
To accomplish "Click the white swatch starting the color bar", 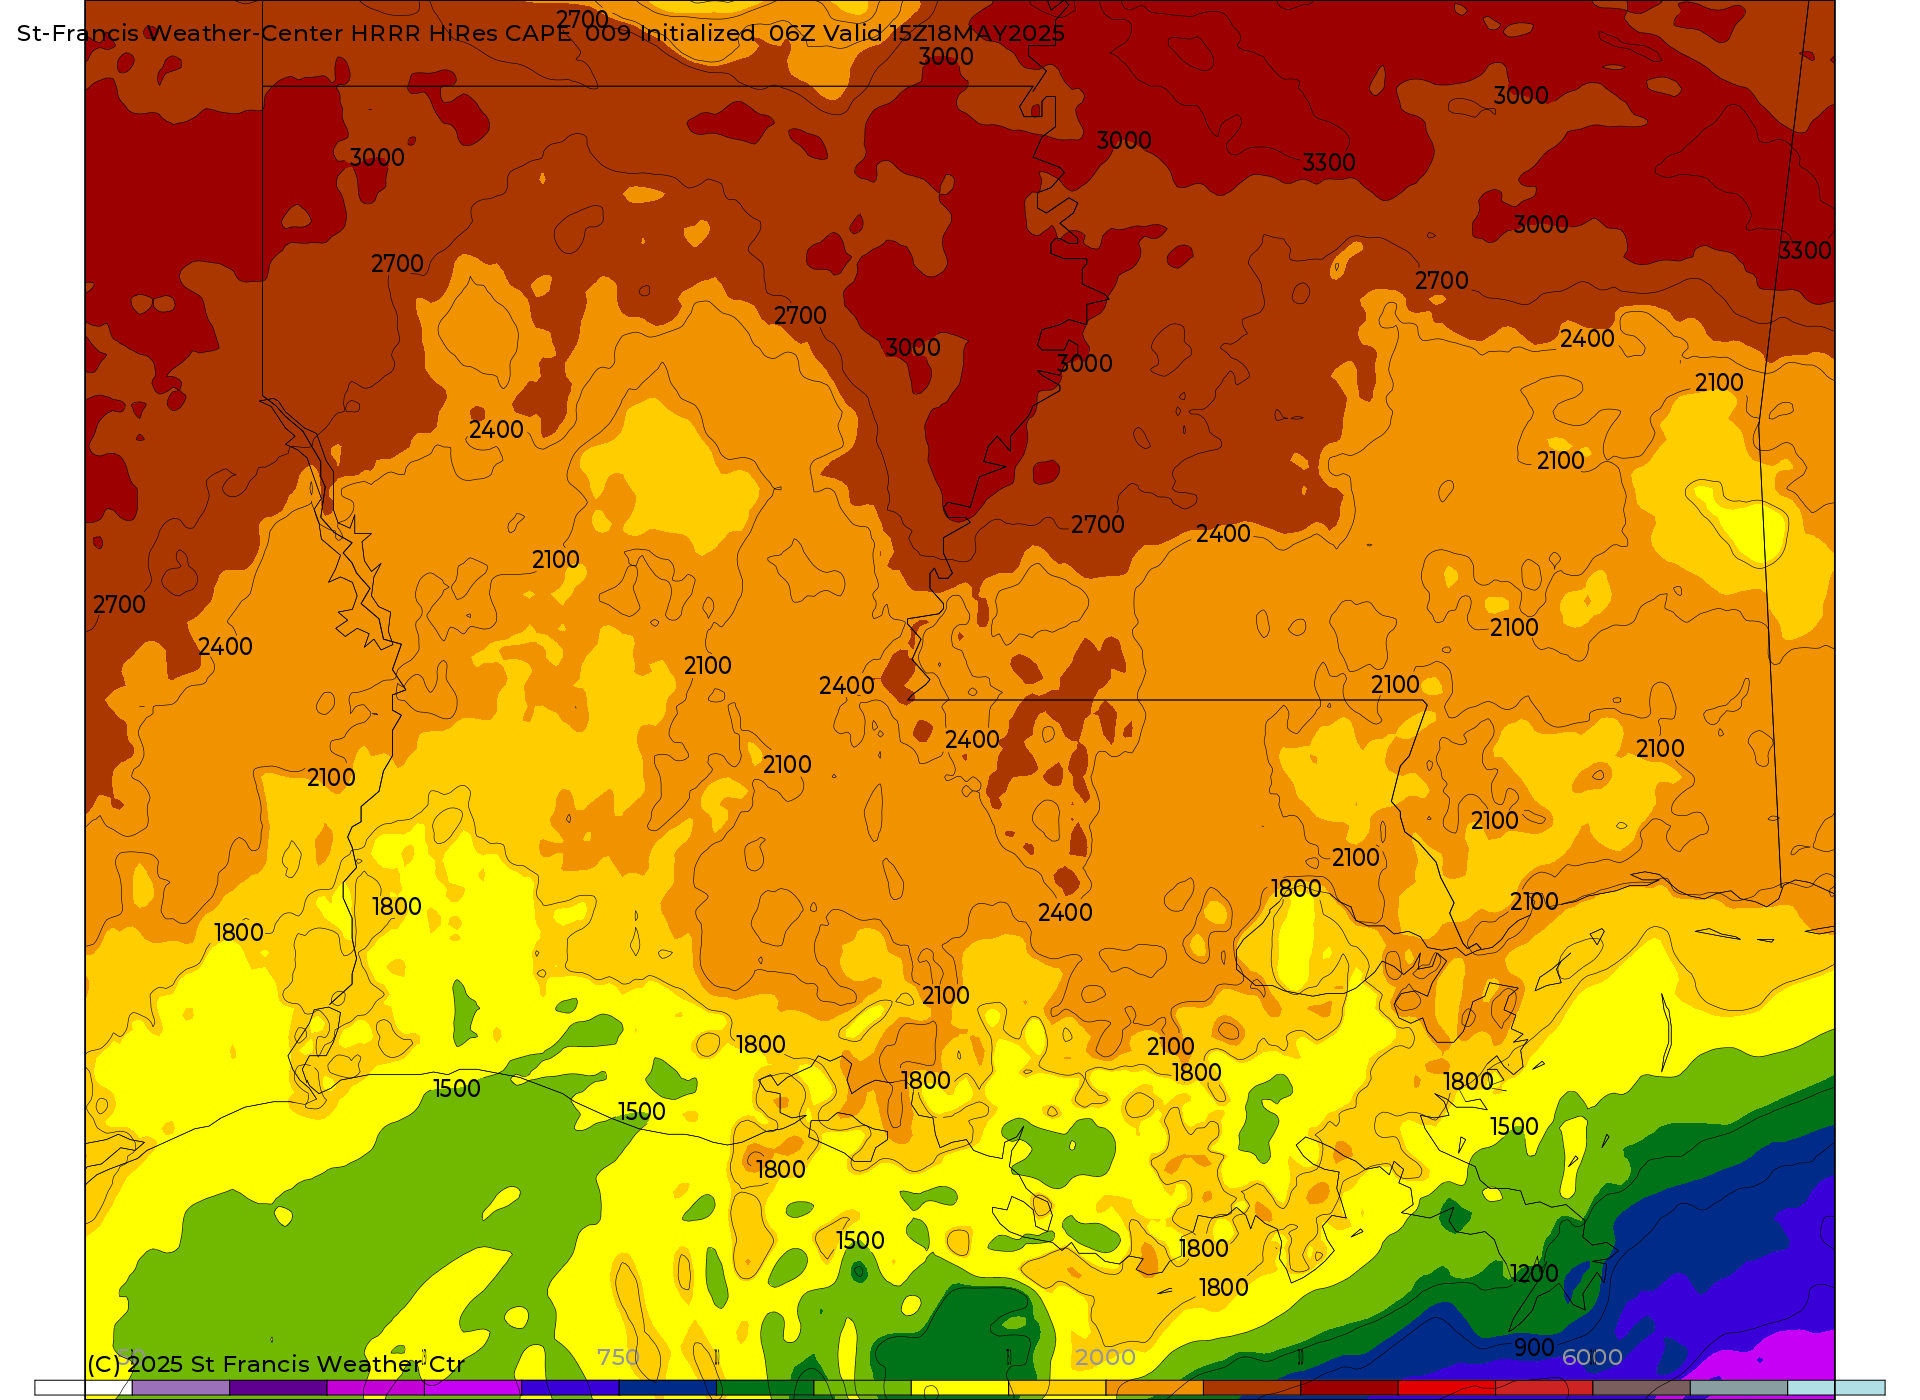I will [83, 1388].
